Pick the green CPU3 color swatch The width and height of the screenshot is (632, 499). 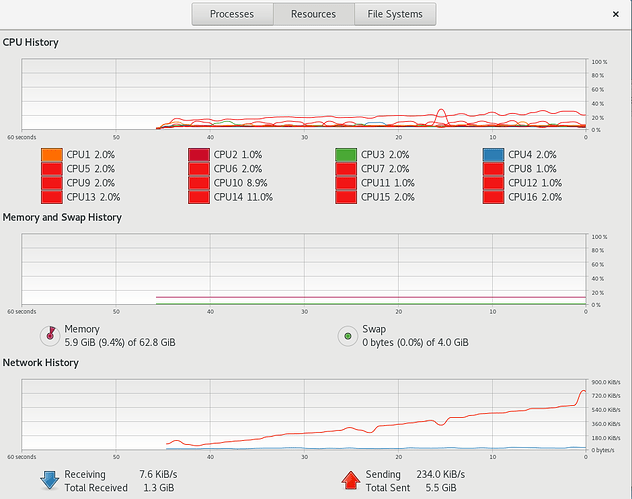point(346,155)
